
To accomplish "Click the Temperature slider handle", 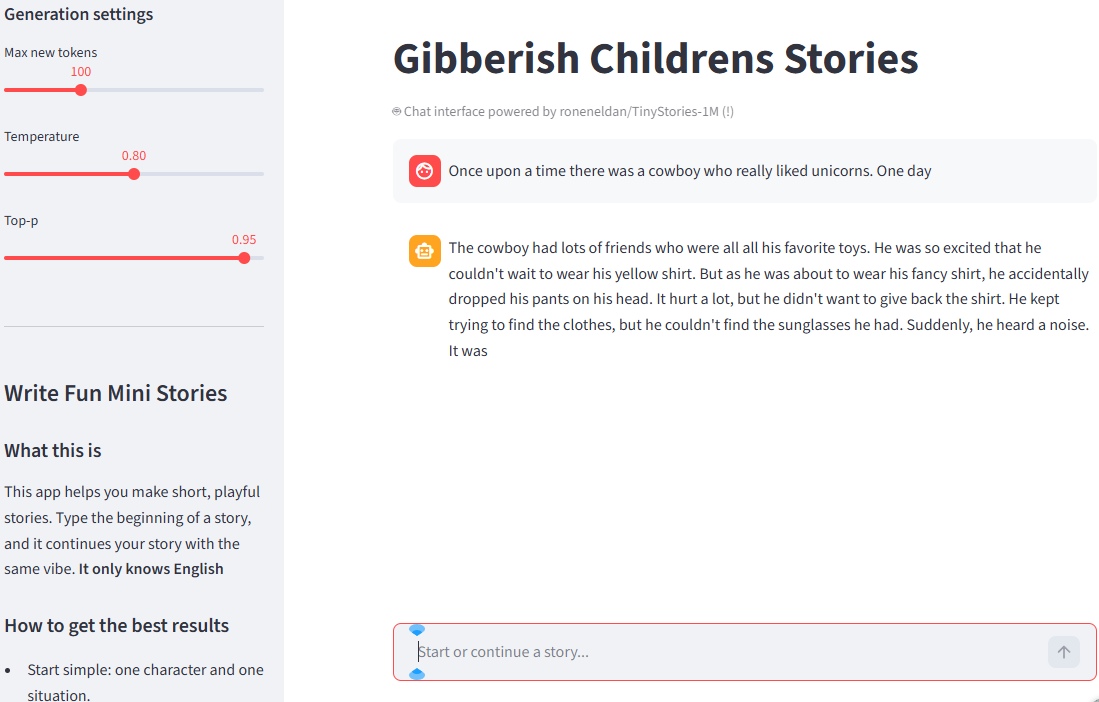I will click(x=134, y=173).
